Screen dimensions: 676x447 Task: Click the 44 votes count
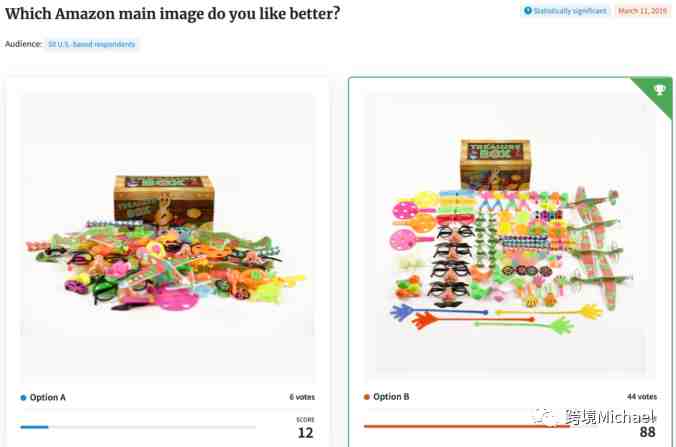click(642, 397)
